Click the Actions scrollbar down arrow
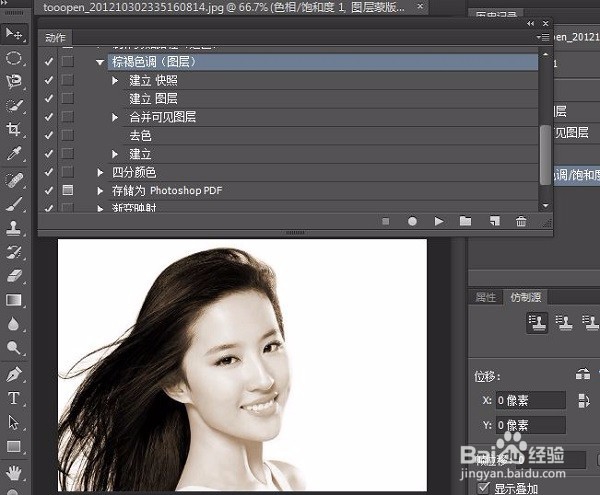600x495 pixels. tap(545, 205)
